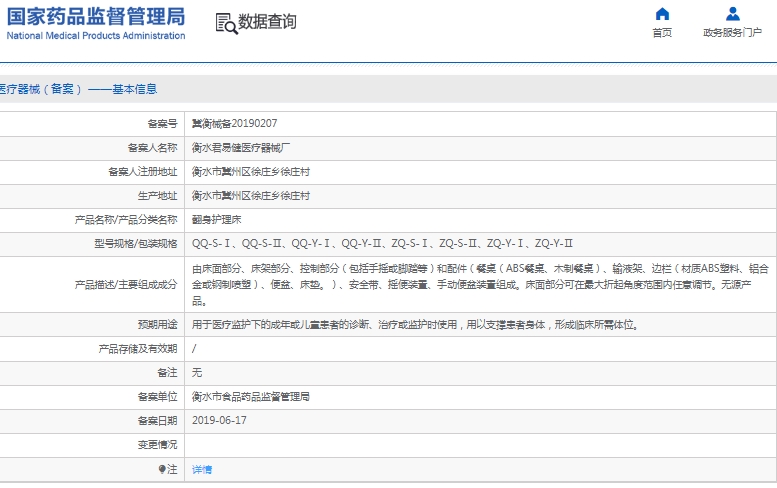Open 政务服务门户 via the person icon
Screen dimensions: 777x488
pyautogui.click(x=732, y=14)
